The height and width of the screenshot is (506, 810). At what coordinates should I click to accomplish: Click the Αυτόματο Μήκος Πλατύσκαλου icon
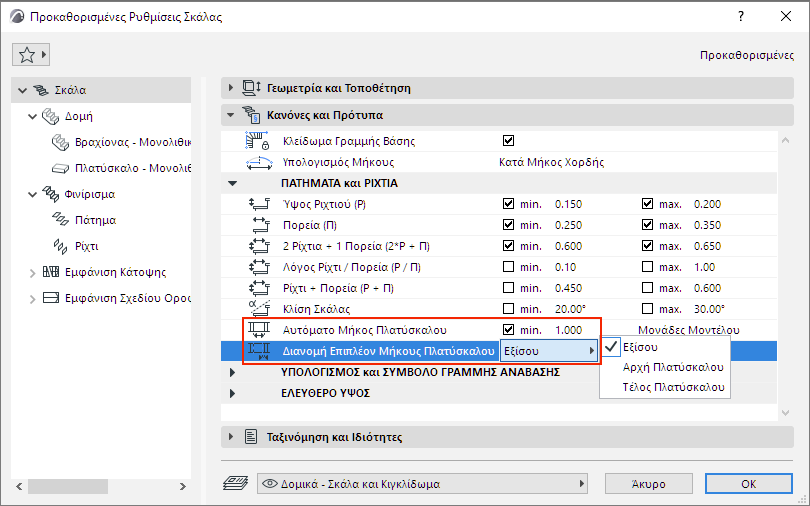click(x=259, y=329)
